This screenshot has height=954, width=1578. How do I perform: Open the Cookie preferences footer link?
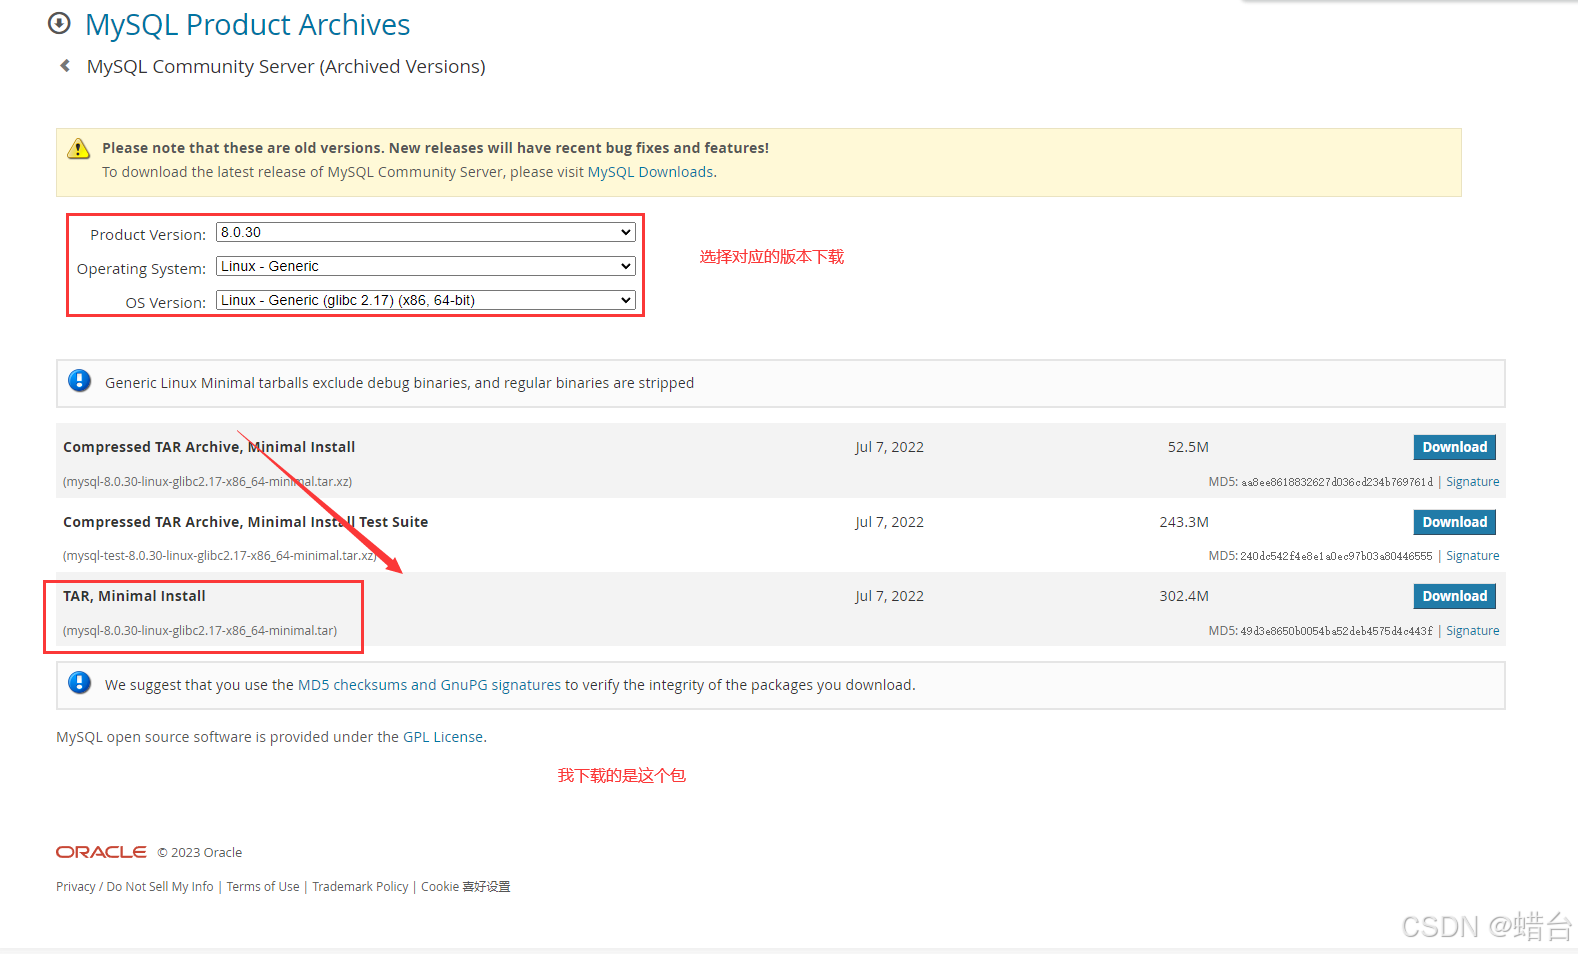coord(465,887)
